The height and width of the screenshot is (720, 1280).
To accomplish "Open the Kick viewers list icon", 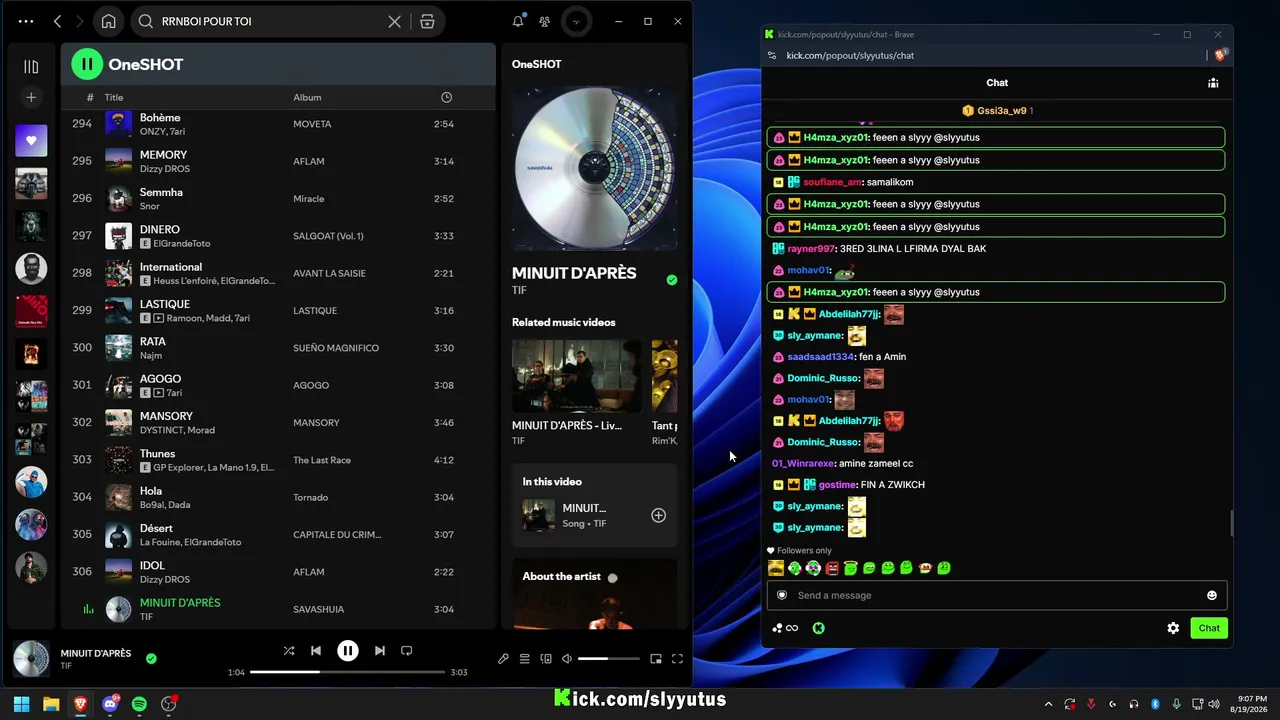I will (1213, 83).
